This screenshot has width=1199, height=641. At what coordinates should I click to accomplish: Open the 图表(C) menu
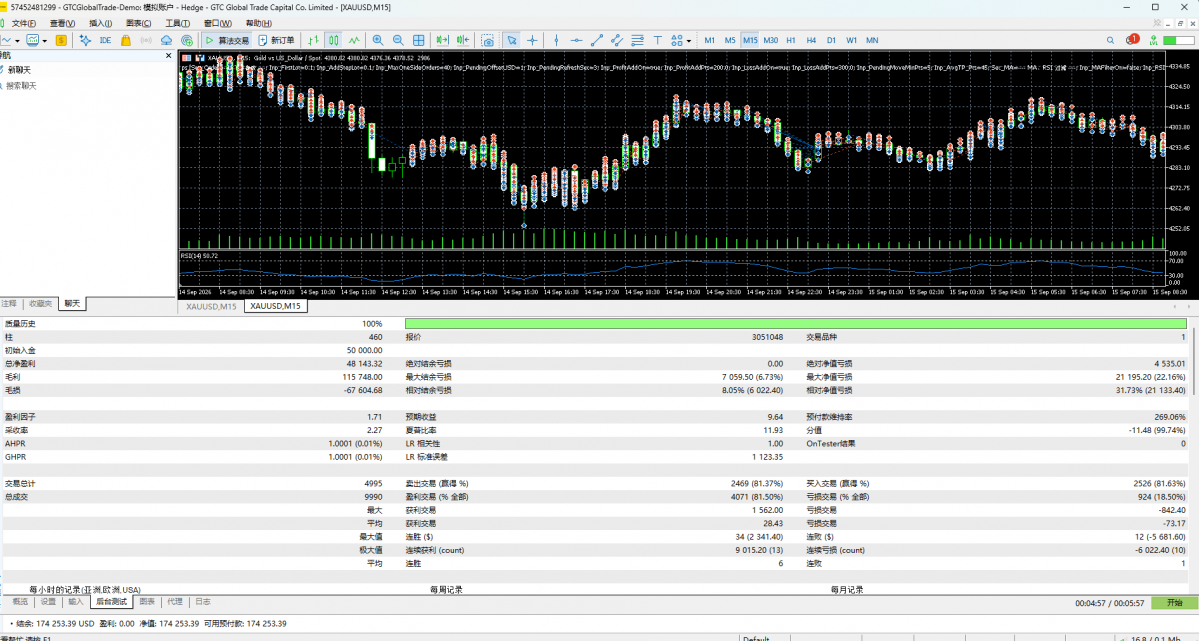click(x=138, y=23)
